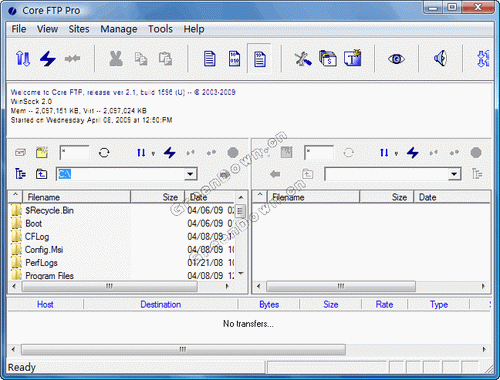Sort remote files by Date header
Viewport: 500px width, 380px height.
pyautogui.click(x=452, y=197)
